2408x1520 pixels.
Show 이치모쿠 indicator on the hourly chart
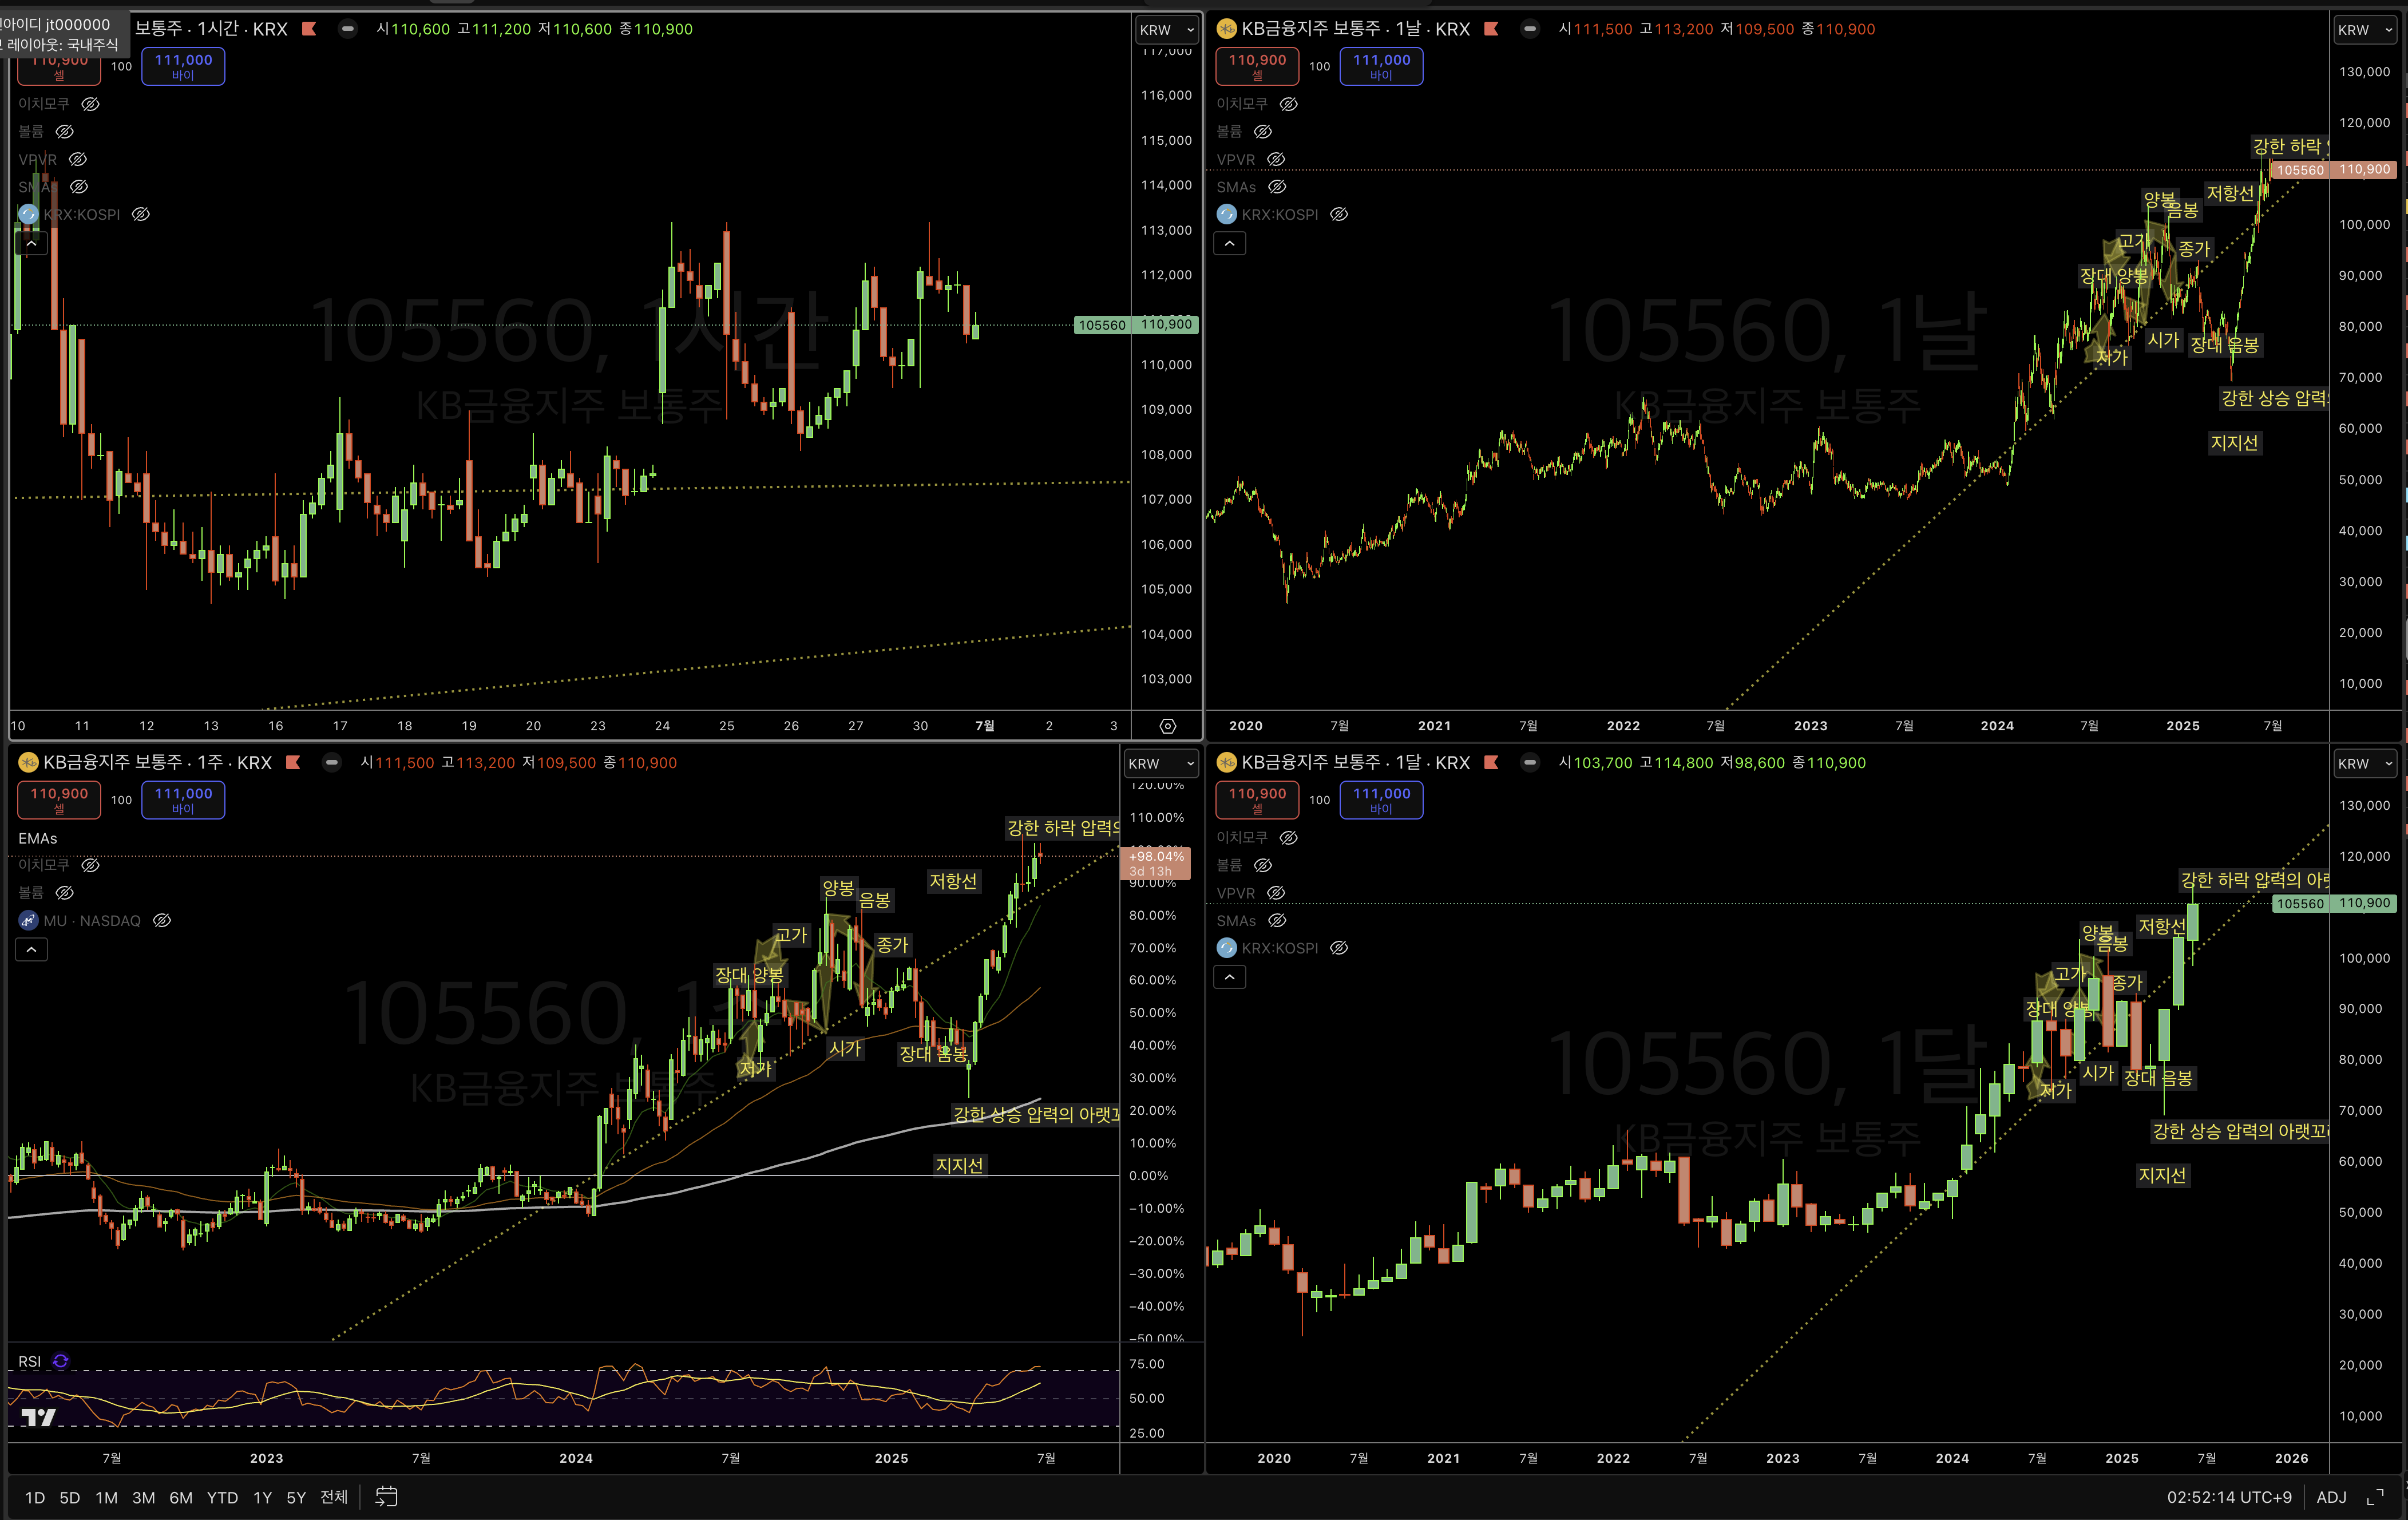click(90, 104)
